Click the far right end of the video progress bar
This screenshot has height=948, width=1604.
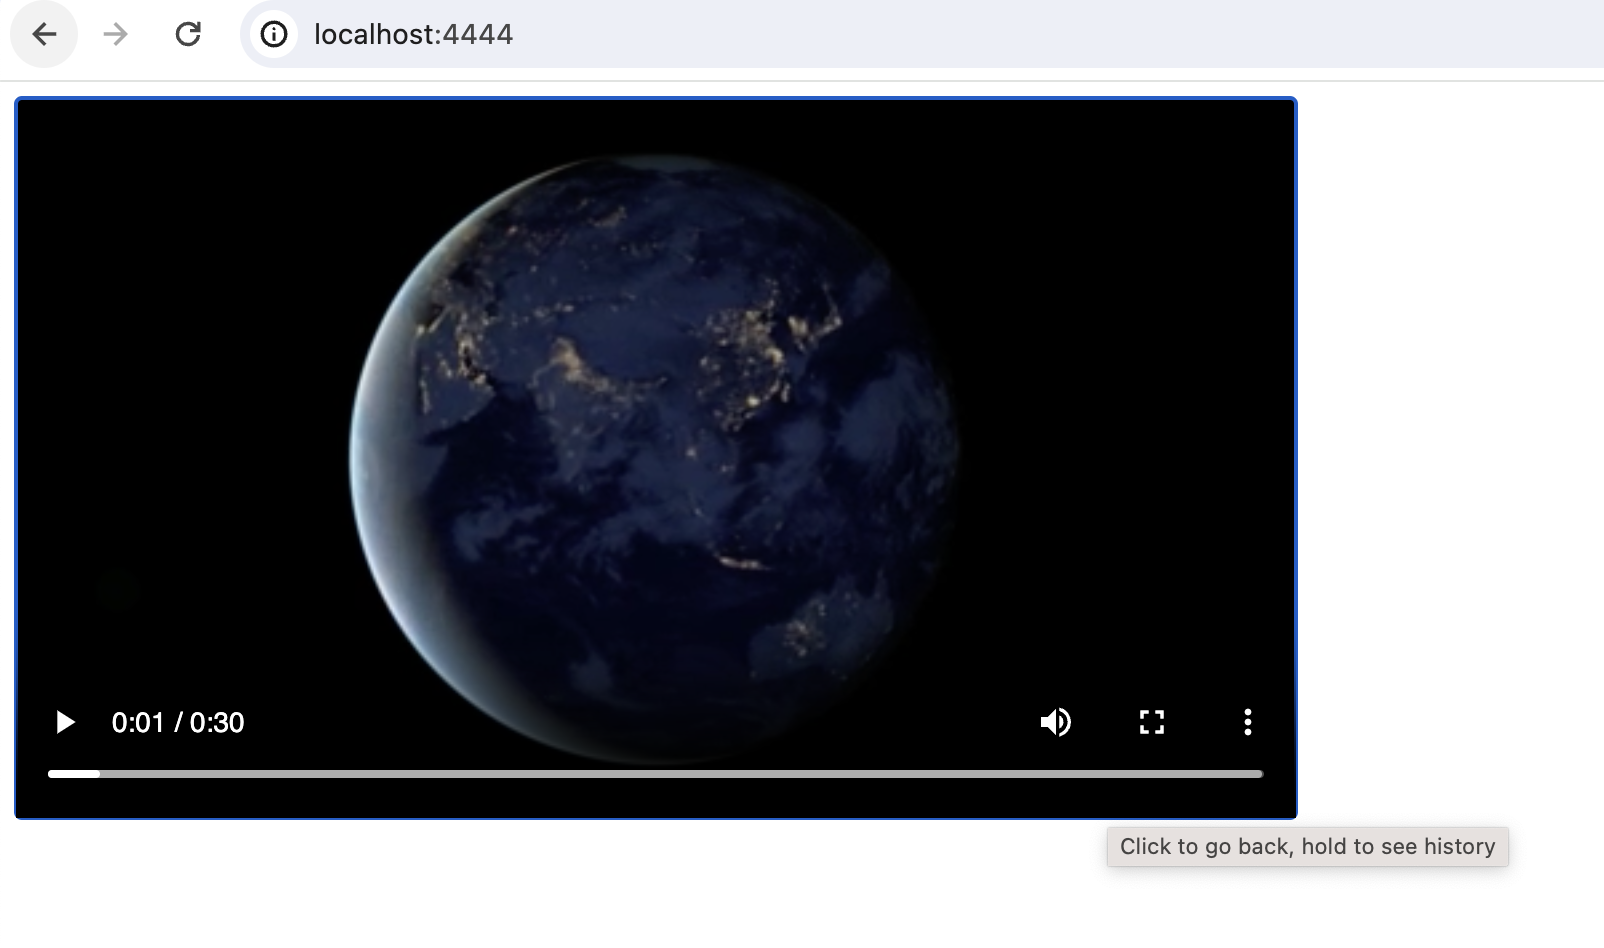(x=1260, y=774)
